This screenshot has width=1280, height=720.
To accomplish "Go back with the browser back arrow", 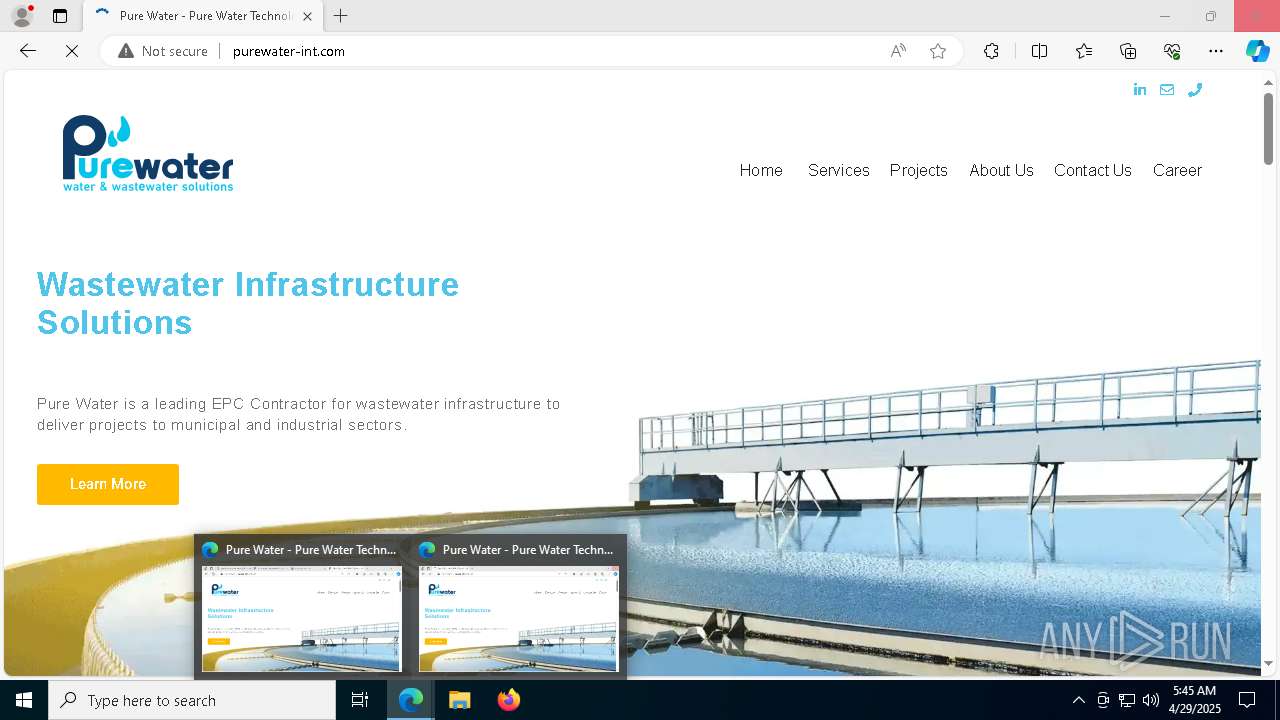I will tap(28, 51).
